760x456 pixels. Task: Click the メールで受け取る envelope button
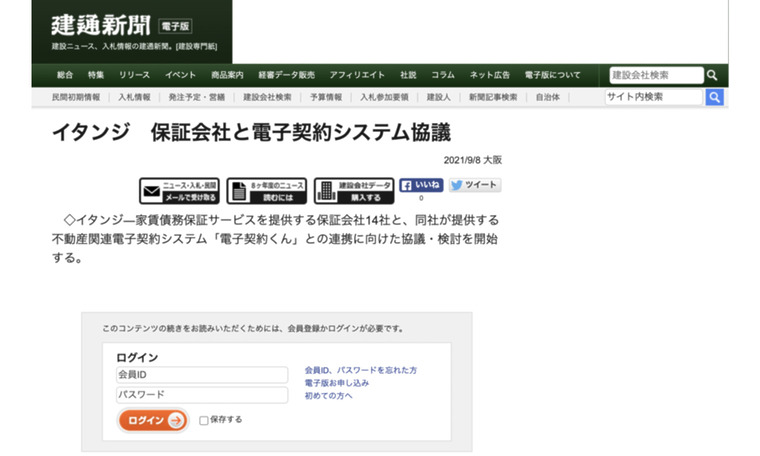coord(178,190)
